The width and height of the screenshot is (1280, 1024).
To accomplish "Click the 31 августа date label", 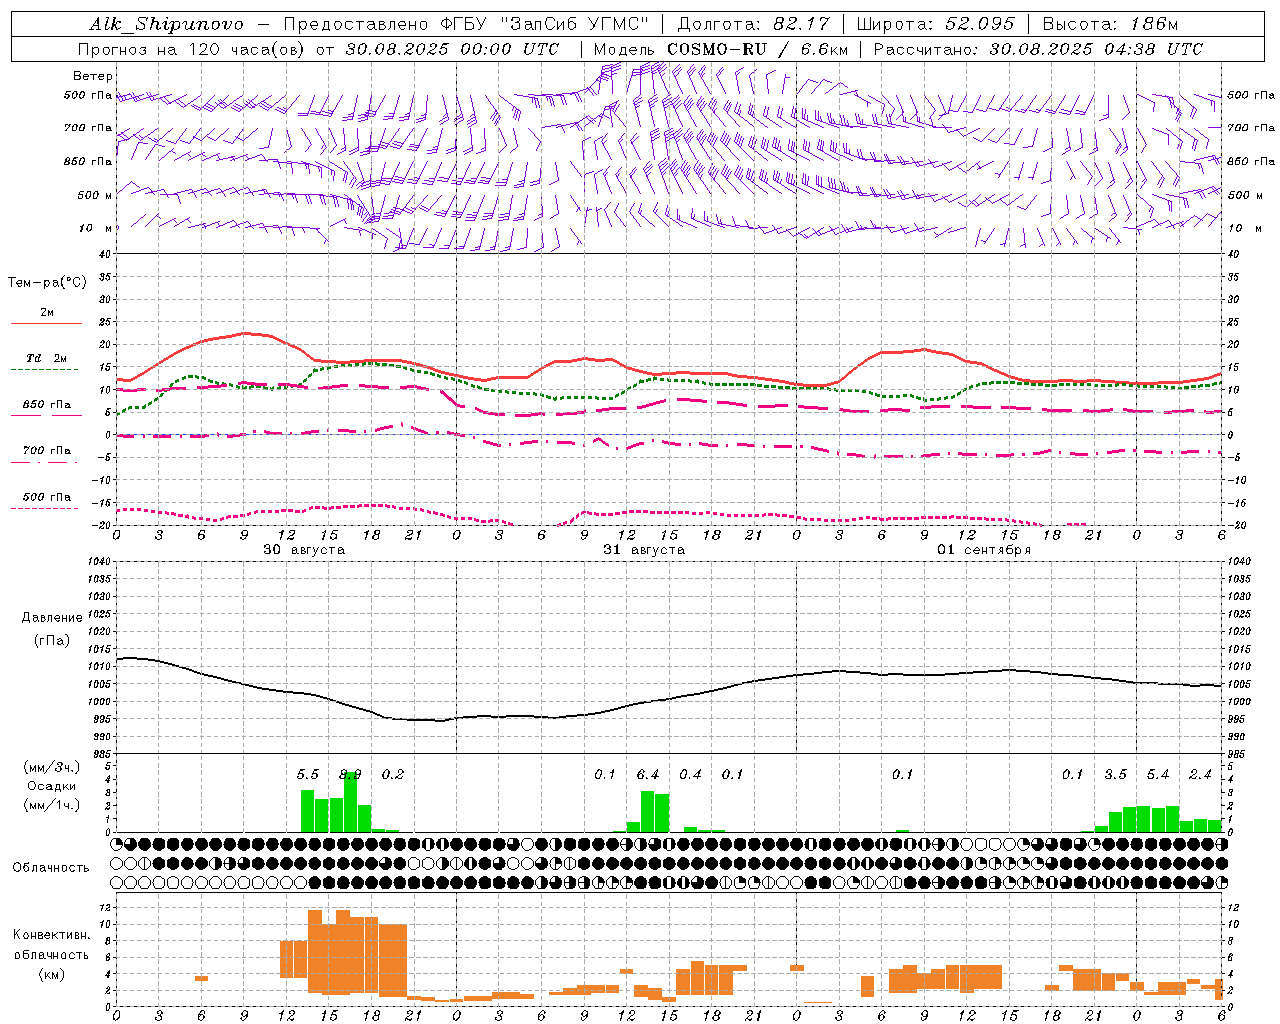I will pyautogui.click(x=644, y=550).
